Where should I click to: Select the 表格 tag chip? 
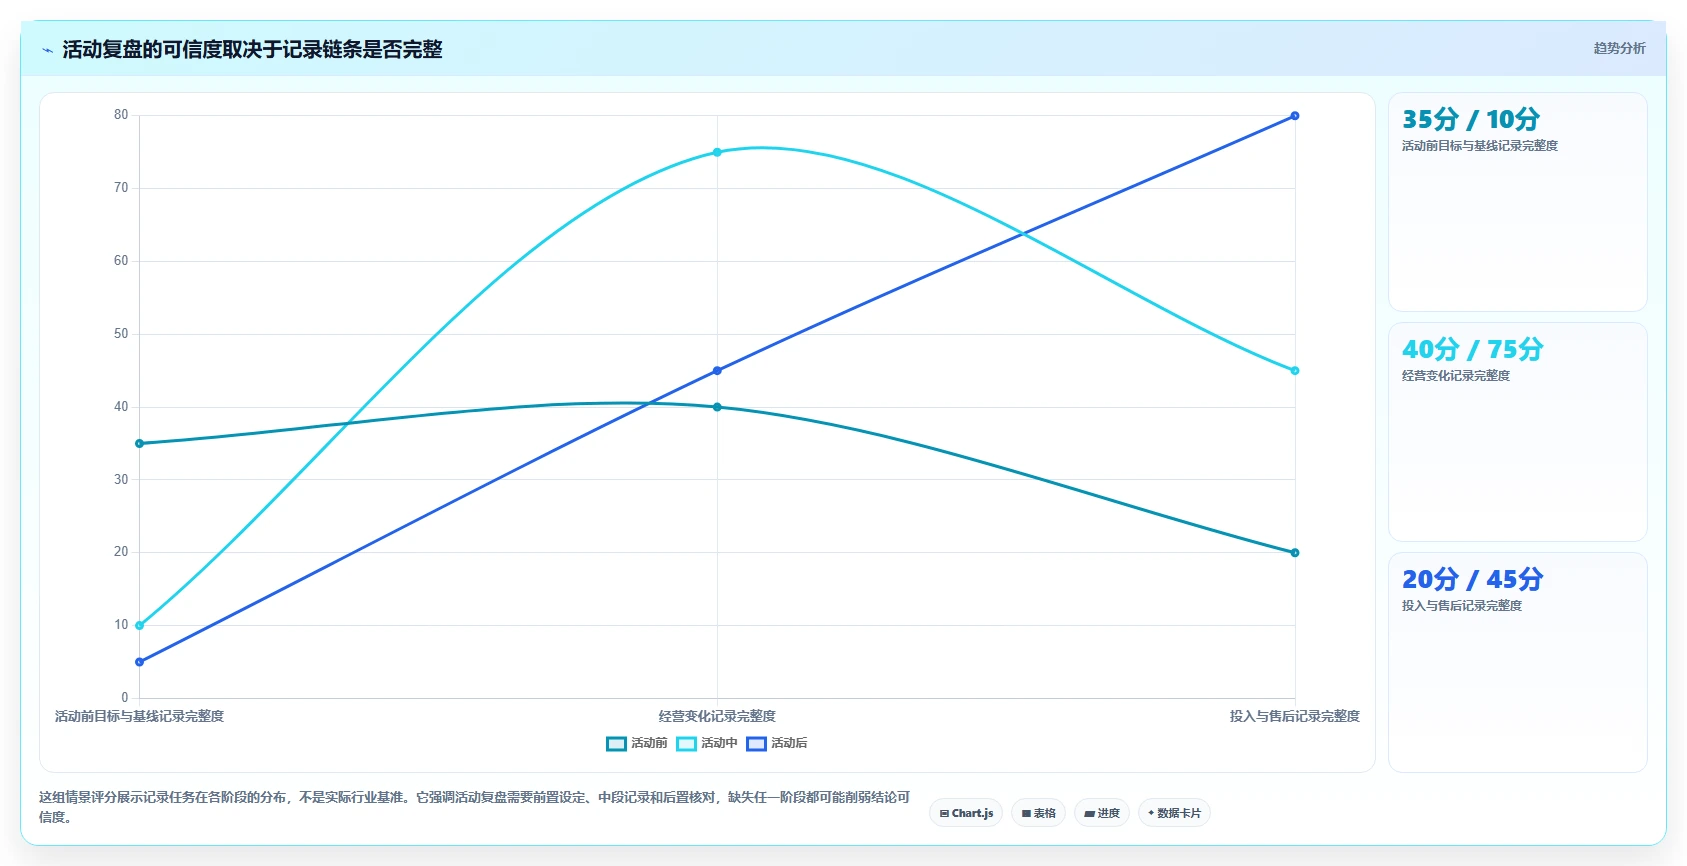click(1038, 813)
